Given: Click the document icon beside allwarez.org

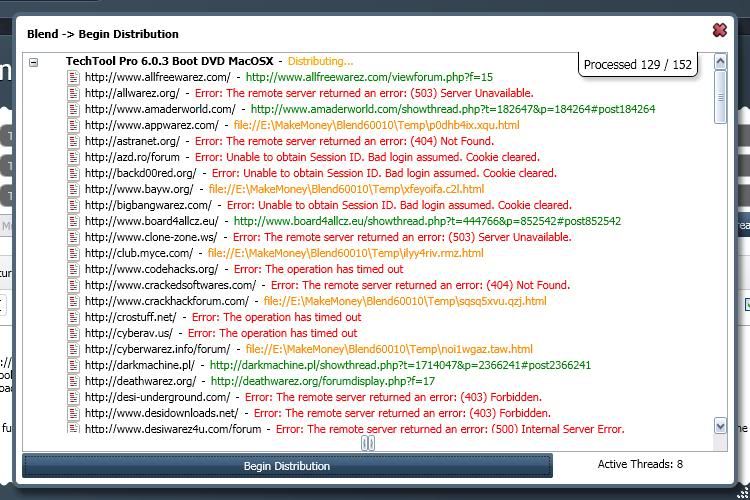Looking at the screenshot, I should click(x=73, y=93).
